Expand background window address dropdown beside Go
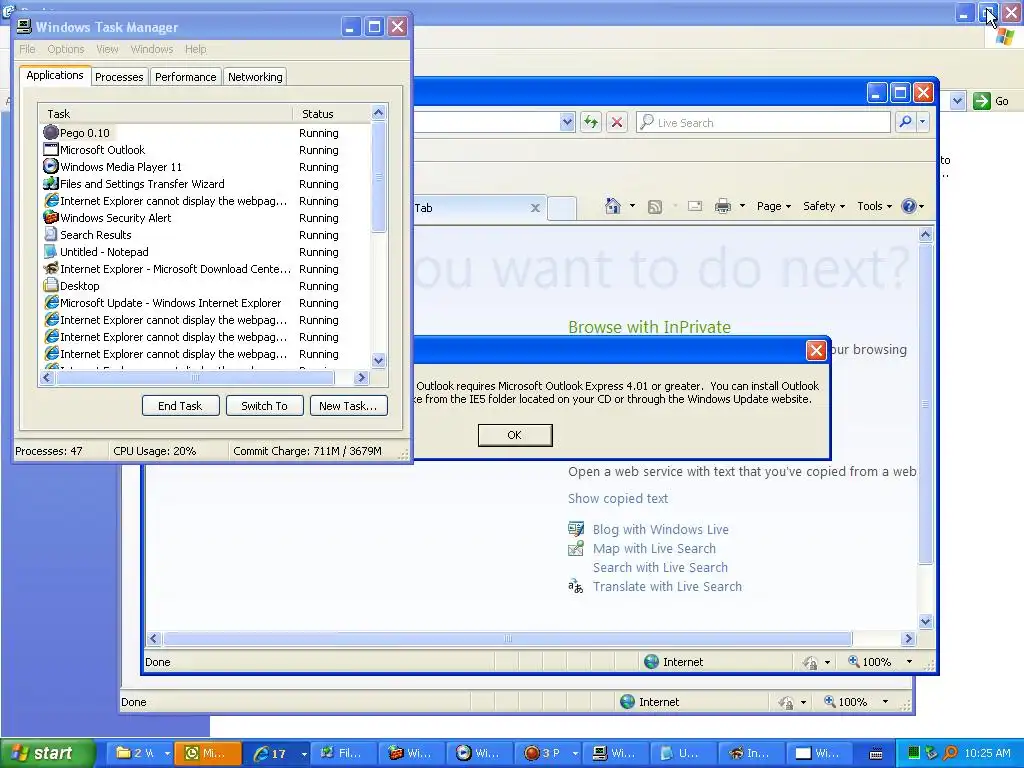Screen dimensions: 1024x768 click(957, 101)
